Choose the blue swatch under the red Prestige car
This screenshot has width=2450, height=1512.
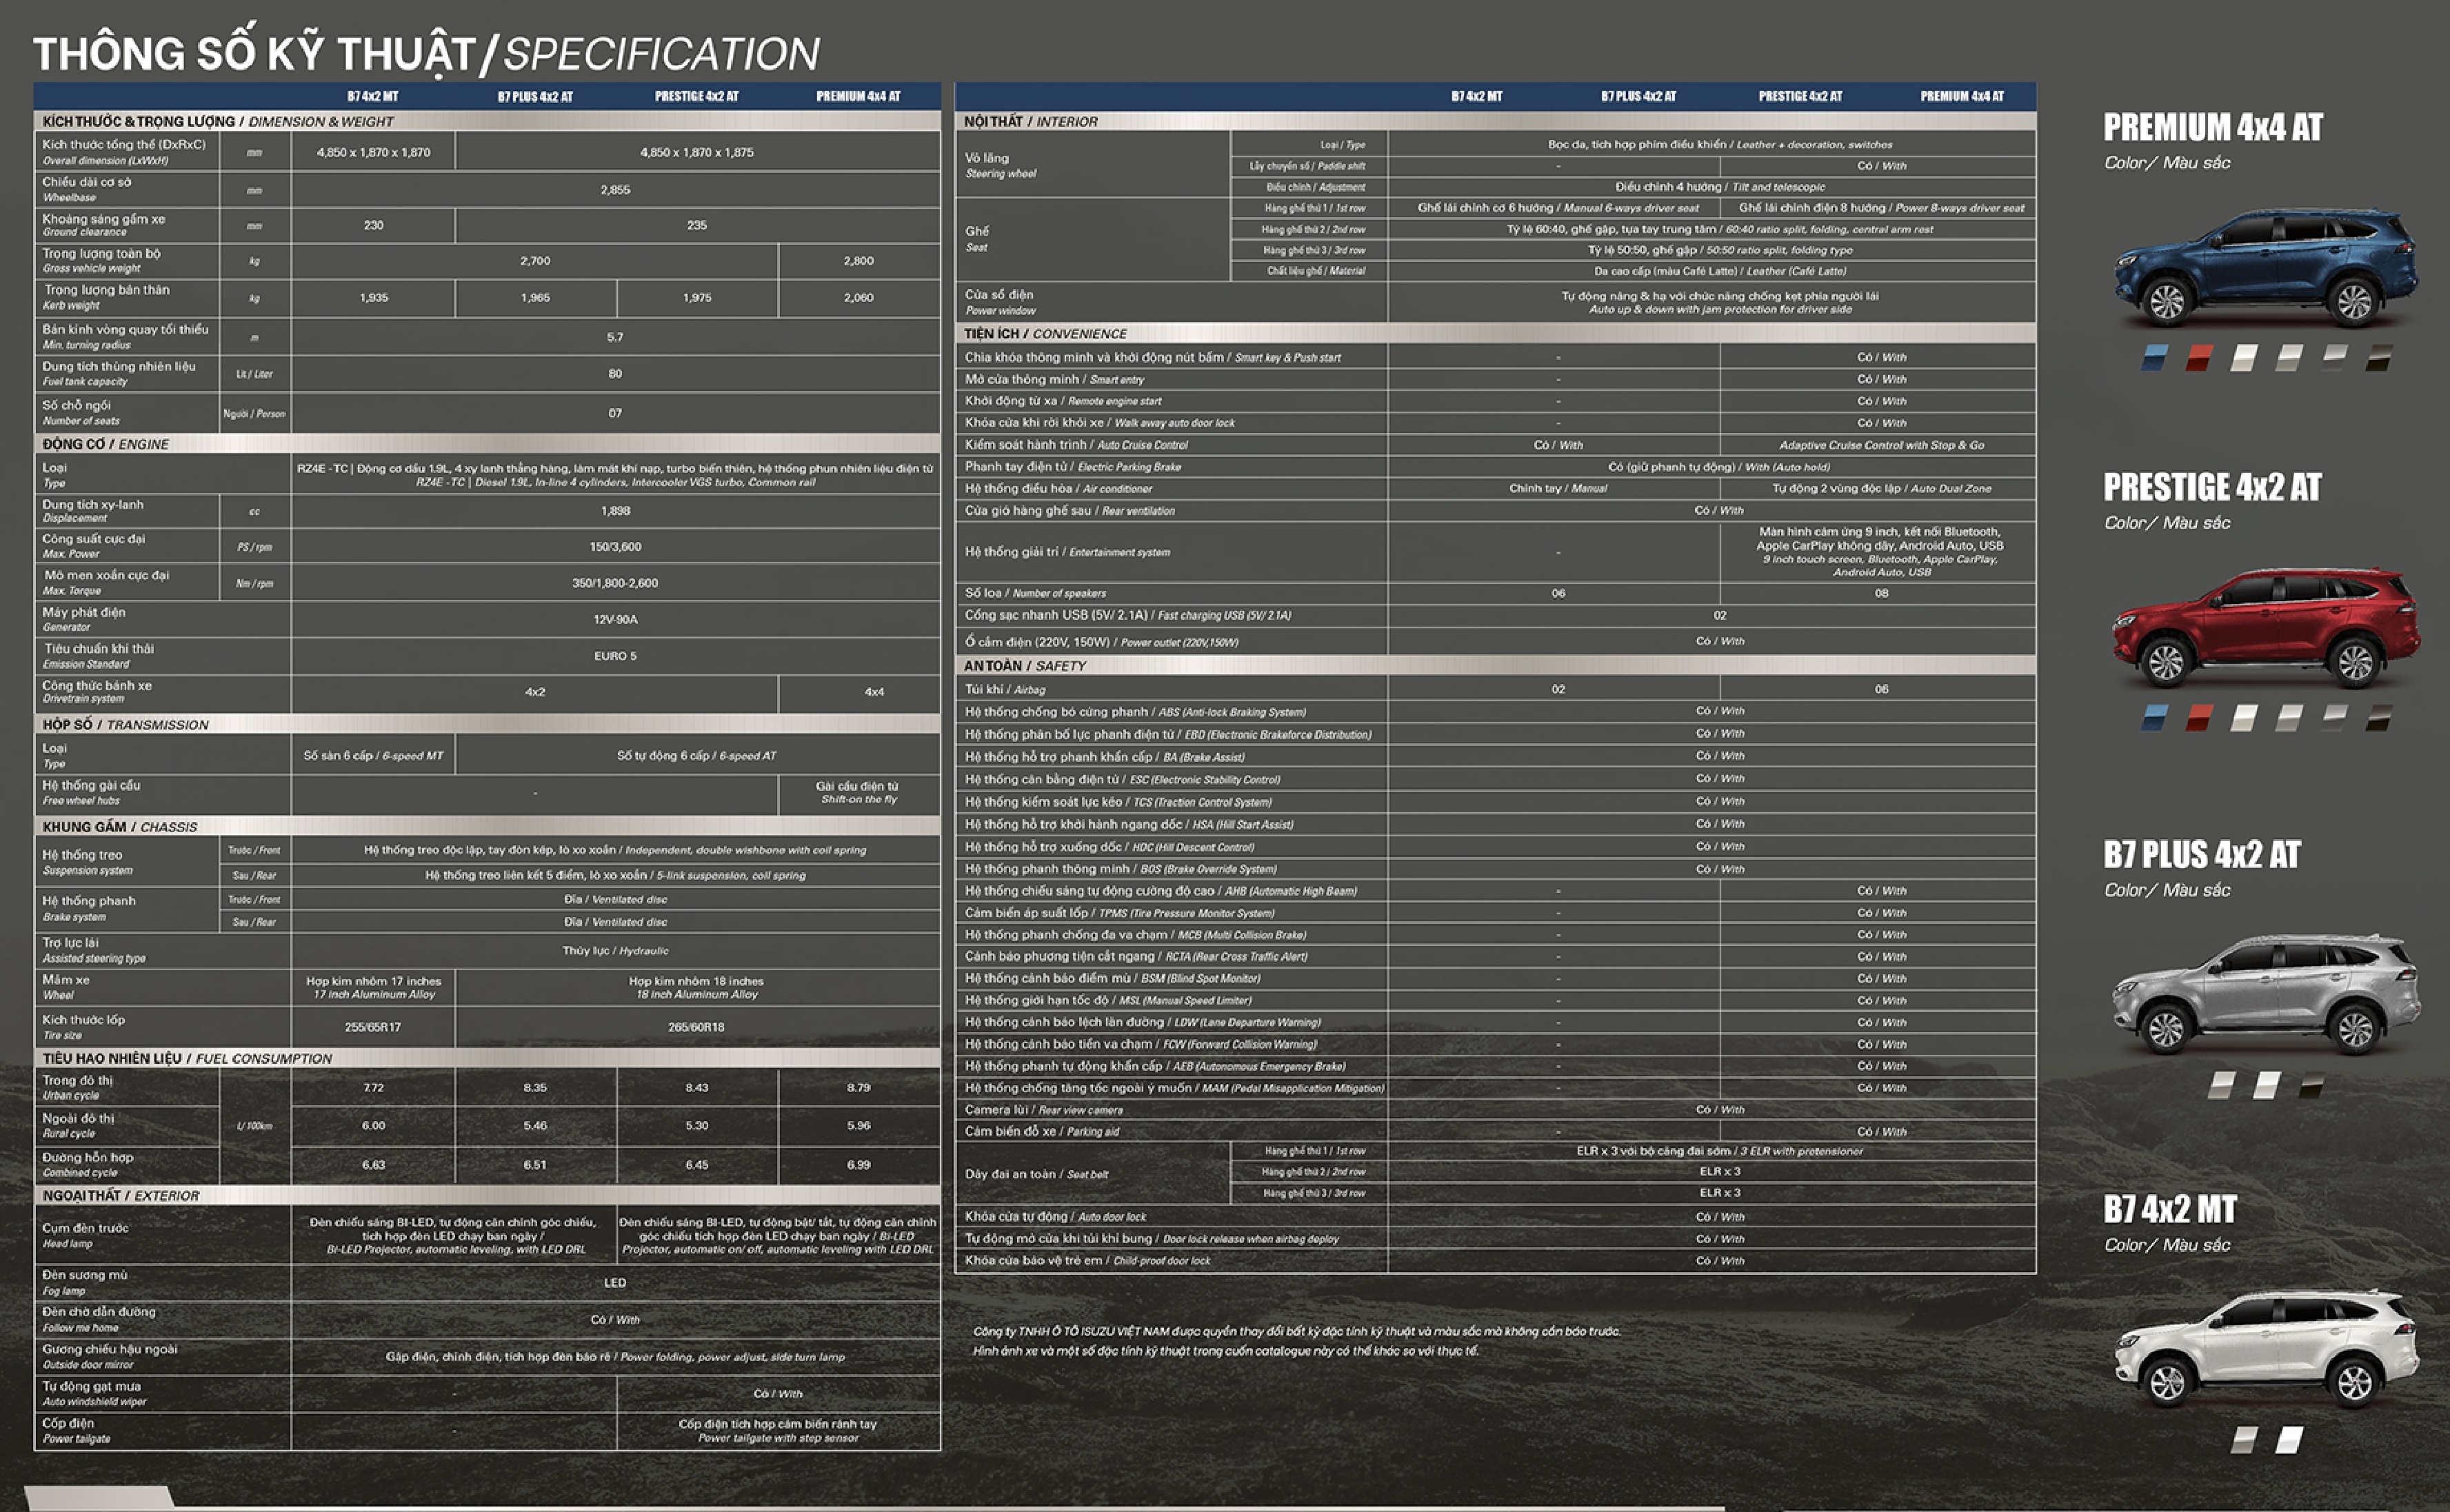(x=2154, y=717)
